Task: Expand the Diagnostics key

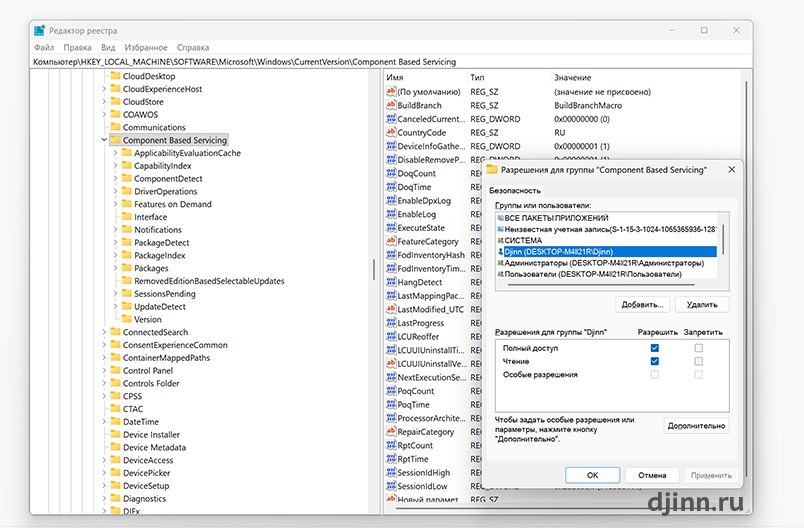Action: 104,498
